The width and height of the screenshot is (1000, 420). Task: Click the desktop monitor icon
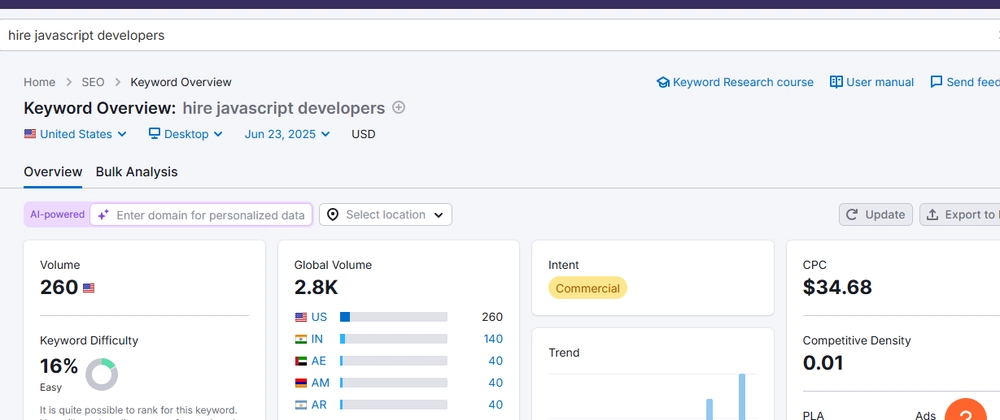(x=154, y=134)
